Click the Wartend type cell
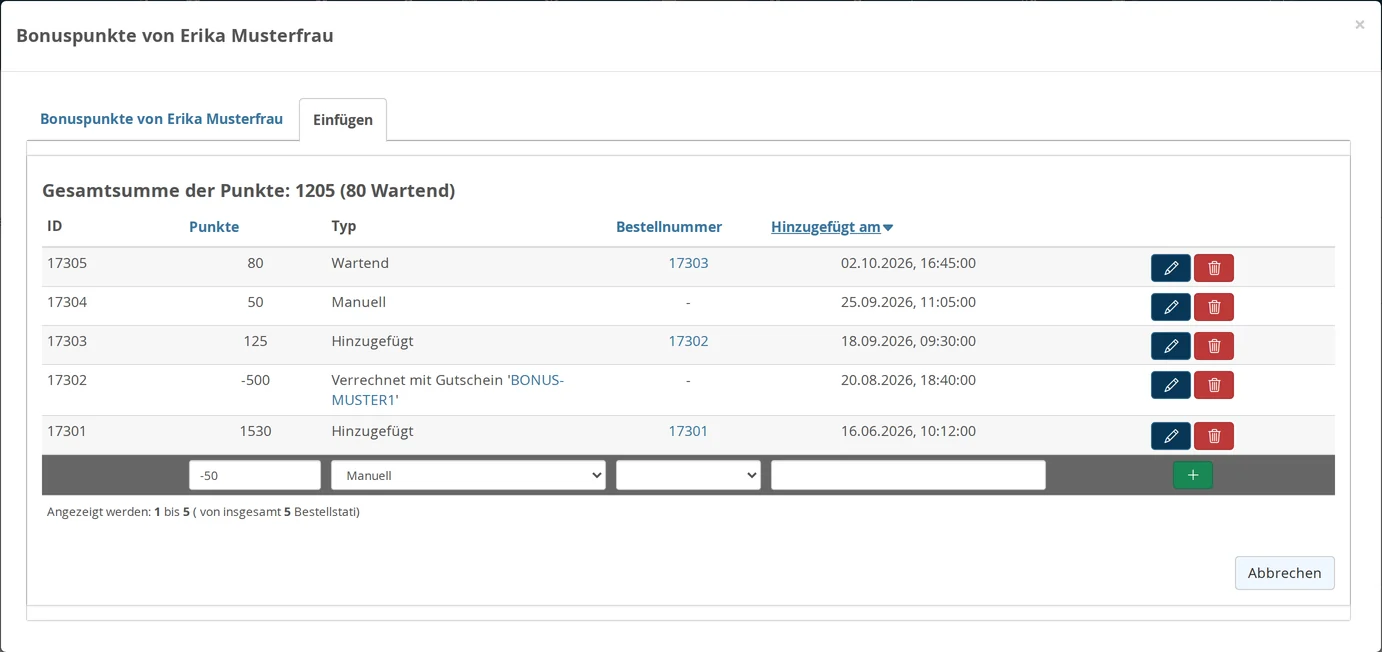This screenshot has width=1382, height=652. pos(360,263)
